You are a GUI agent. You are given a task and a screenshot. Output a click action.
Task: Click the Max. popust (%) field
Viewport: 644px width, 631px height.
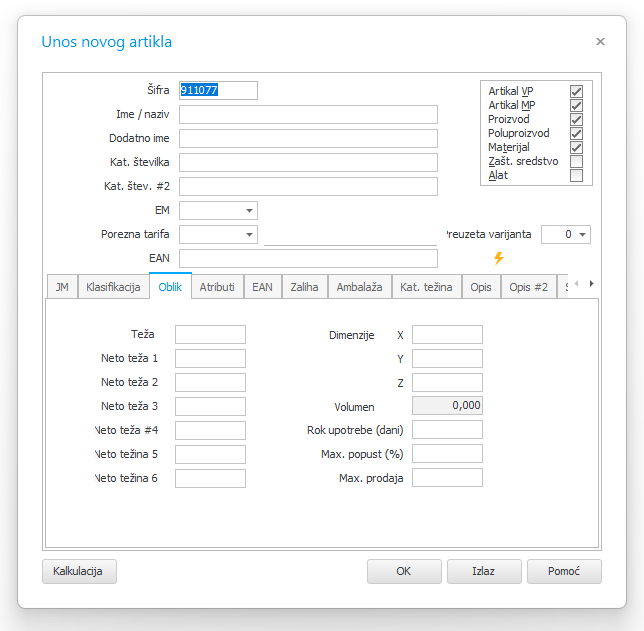coord(447,454)
